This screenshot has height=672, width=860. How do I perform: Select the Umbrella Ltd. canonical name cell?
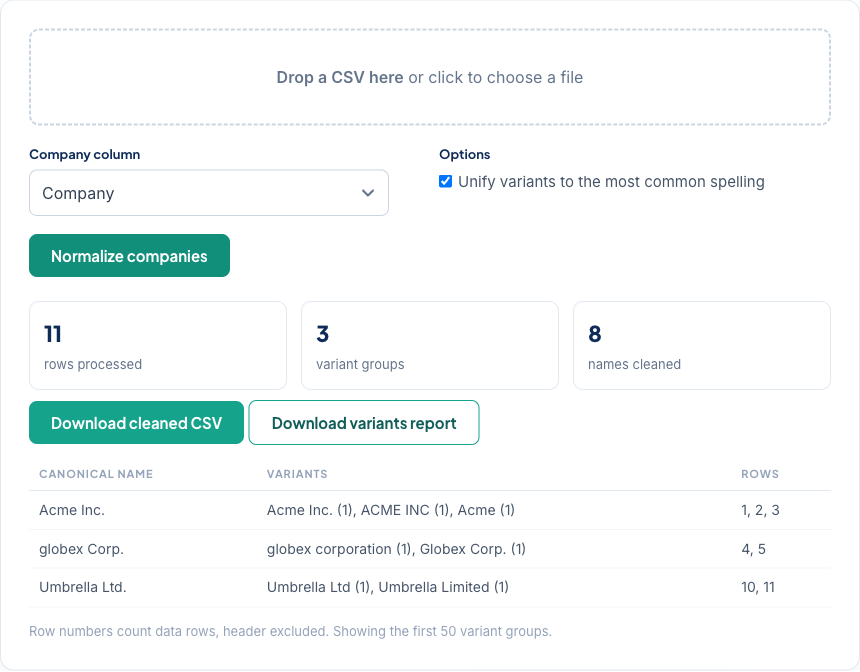coord(83,587)
